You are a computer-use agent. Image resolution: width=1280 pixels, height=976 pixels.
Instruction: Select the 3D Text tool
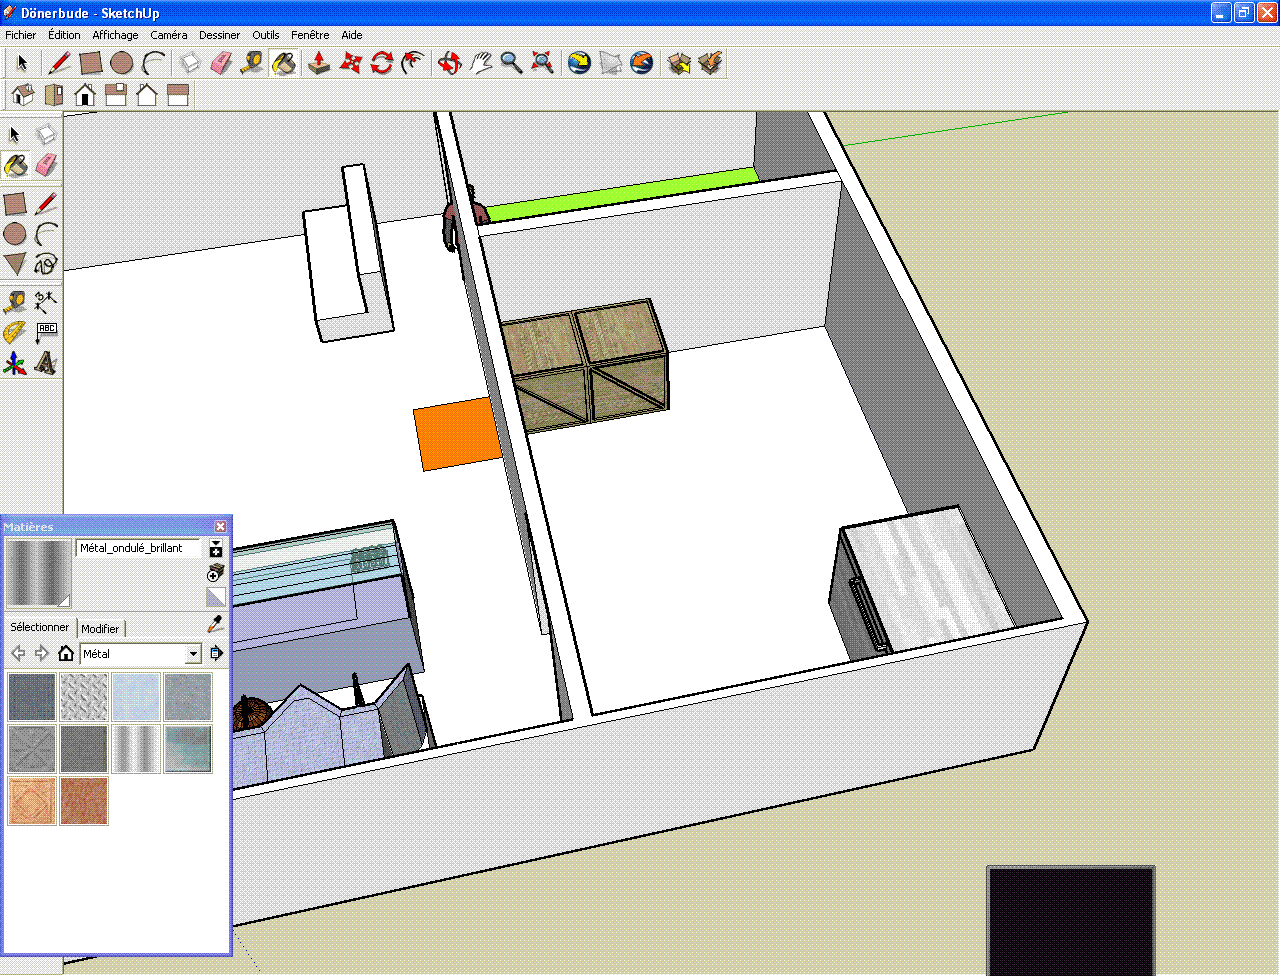pos(45,363)
